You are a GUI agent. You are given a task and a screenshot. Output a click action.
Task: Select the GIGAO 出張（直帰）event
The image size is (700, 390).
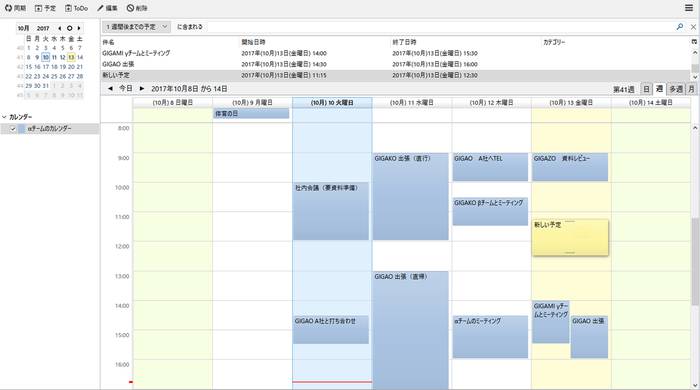[411, 330]
